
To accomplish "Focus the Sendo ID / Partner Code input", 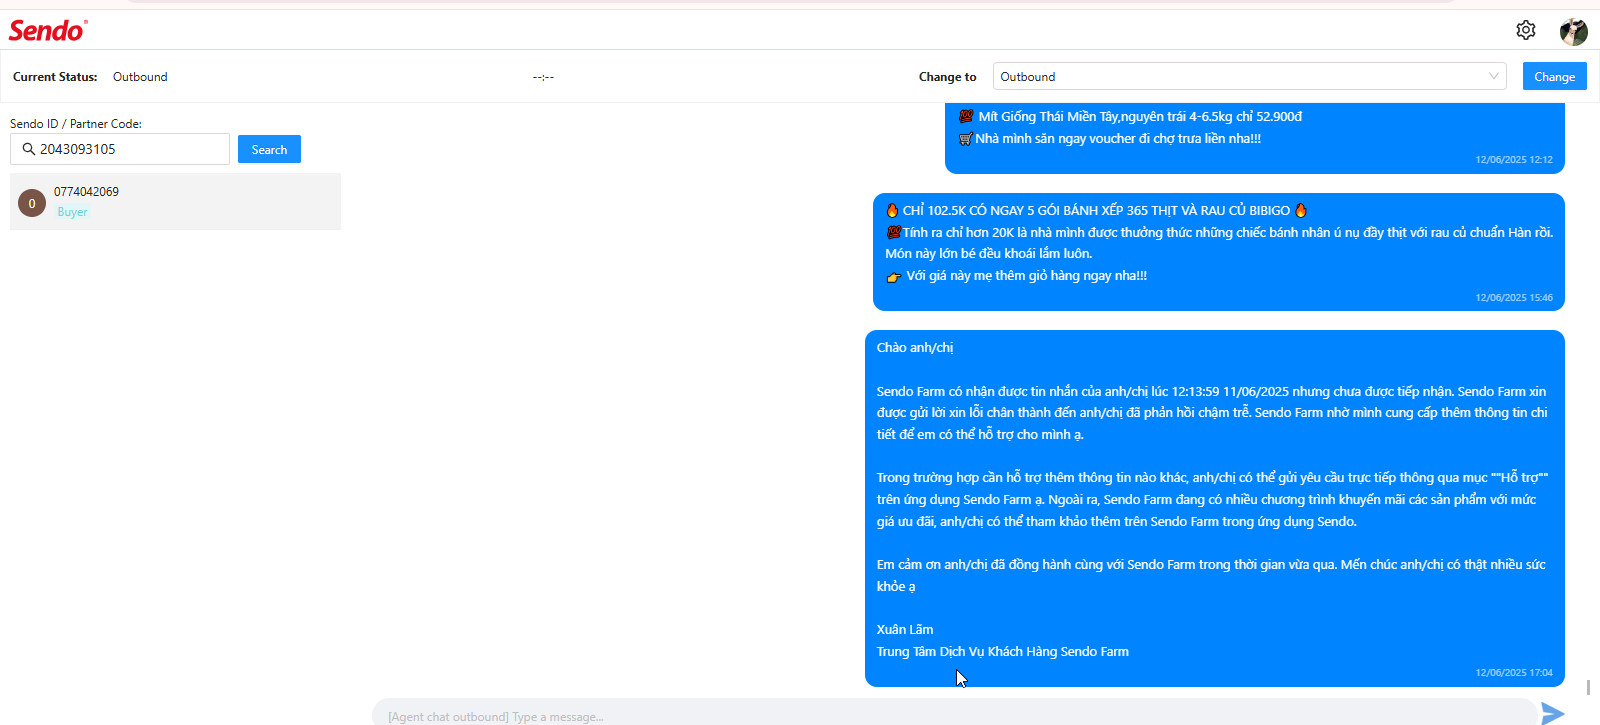I will (120, 149).
